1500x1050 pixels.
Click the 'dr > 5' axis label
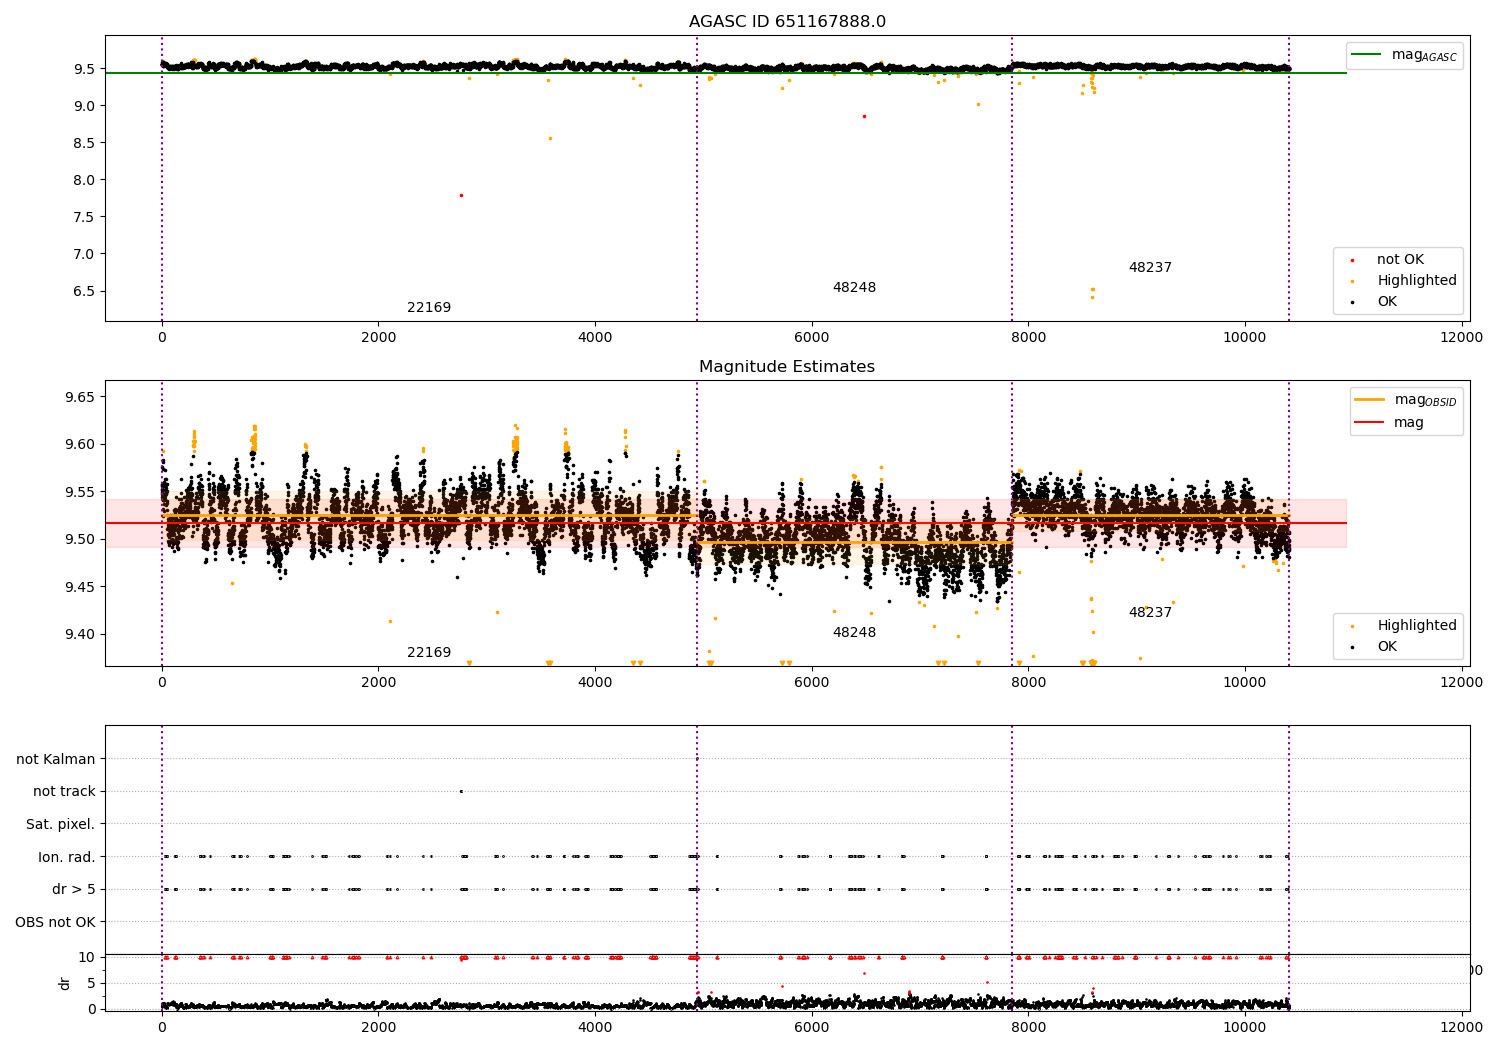point(74,889)
